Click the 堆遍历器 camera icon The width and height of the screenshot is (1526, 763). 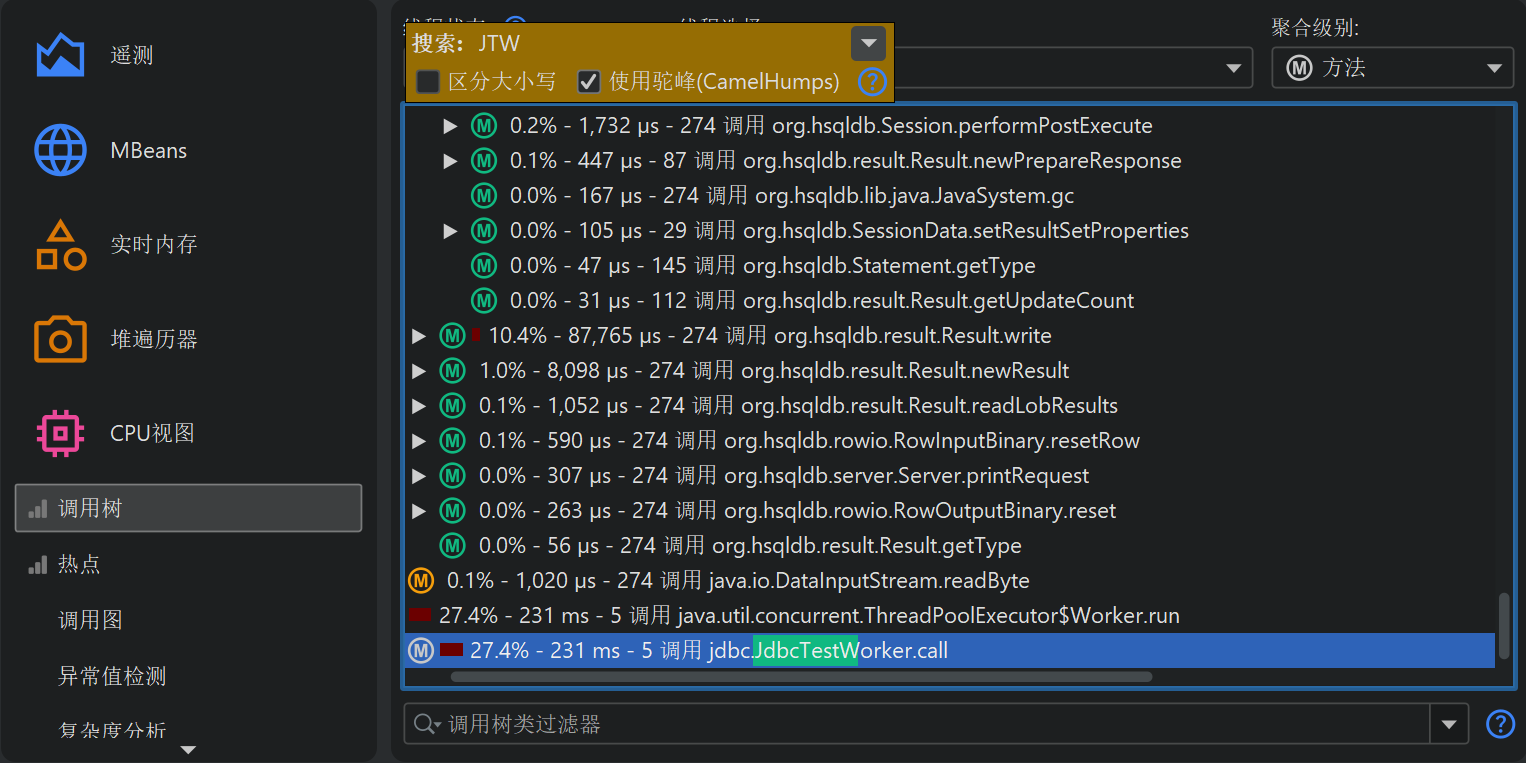[x=60, y=339]
